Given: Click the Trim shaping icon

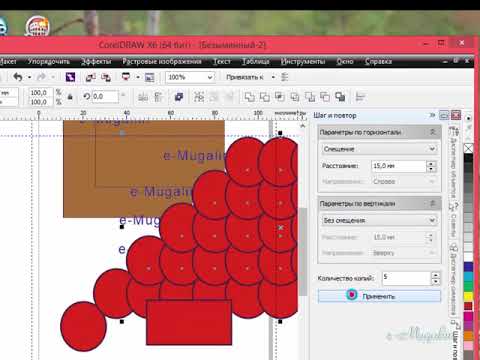Looking at the screenshot, I should [x=265, y=97].
